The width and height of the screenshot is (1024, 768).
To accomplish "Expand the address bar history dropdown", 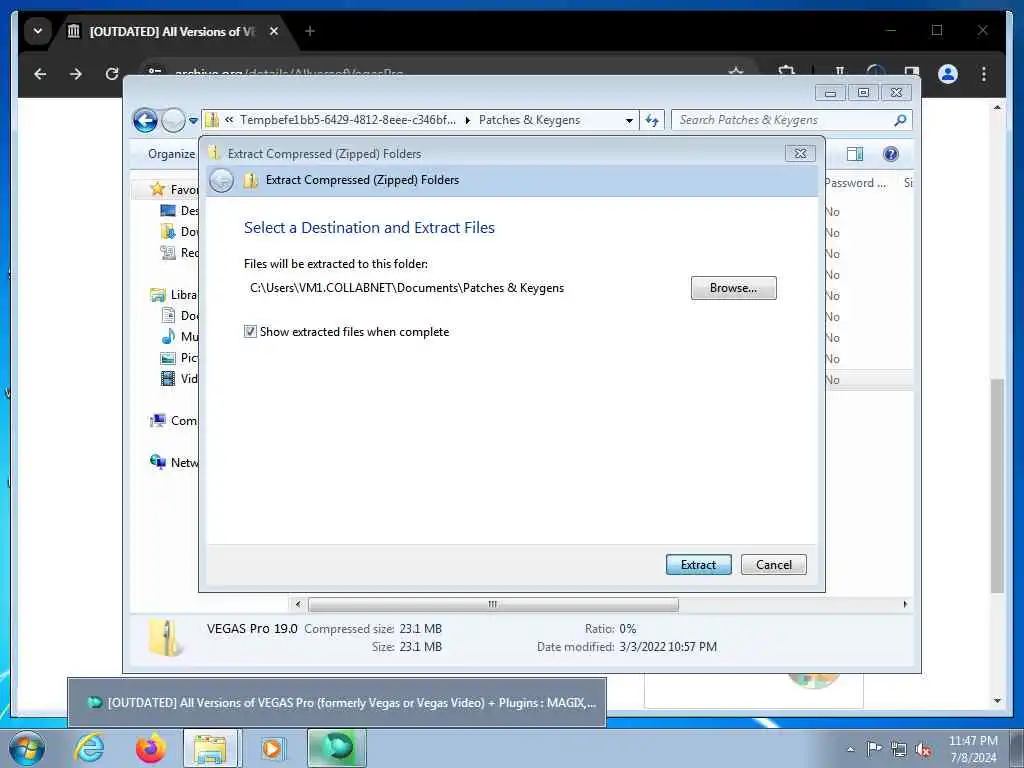I will 629,120.
